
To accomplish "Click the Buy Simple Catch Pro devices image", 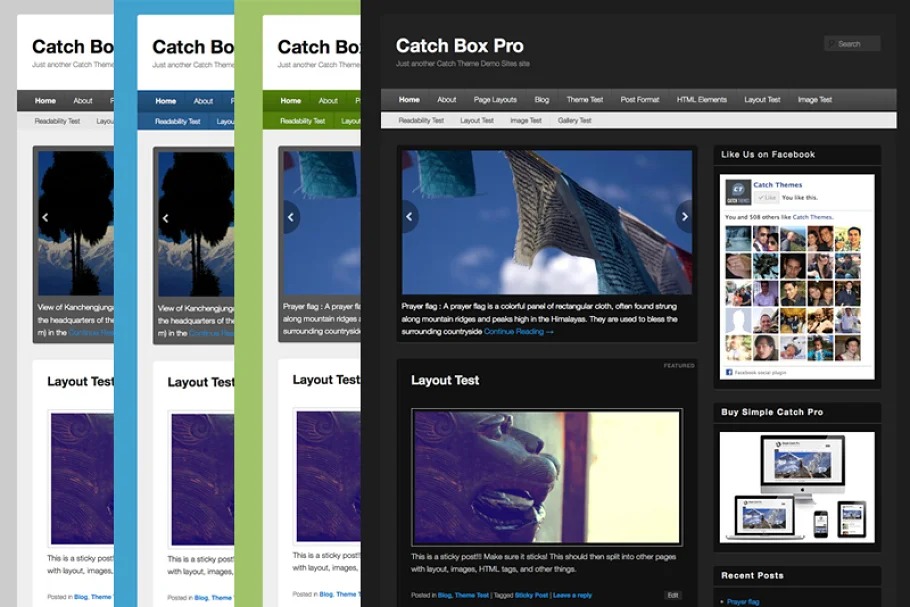I will (797, 487).
